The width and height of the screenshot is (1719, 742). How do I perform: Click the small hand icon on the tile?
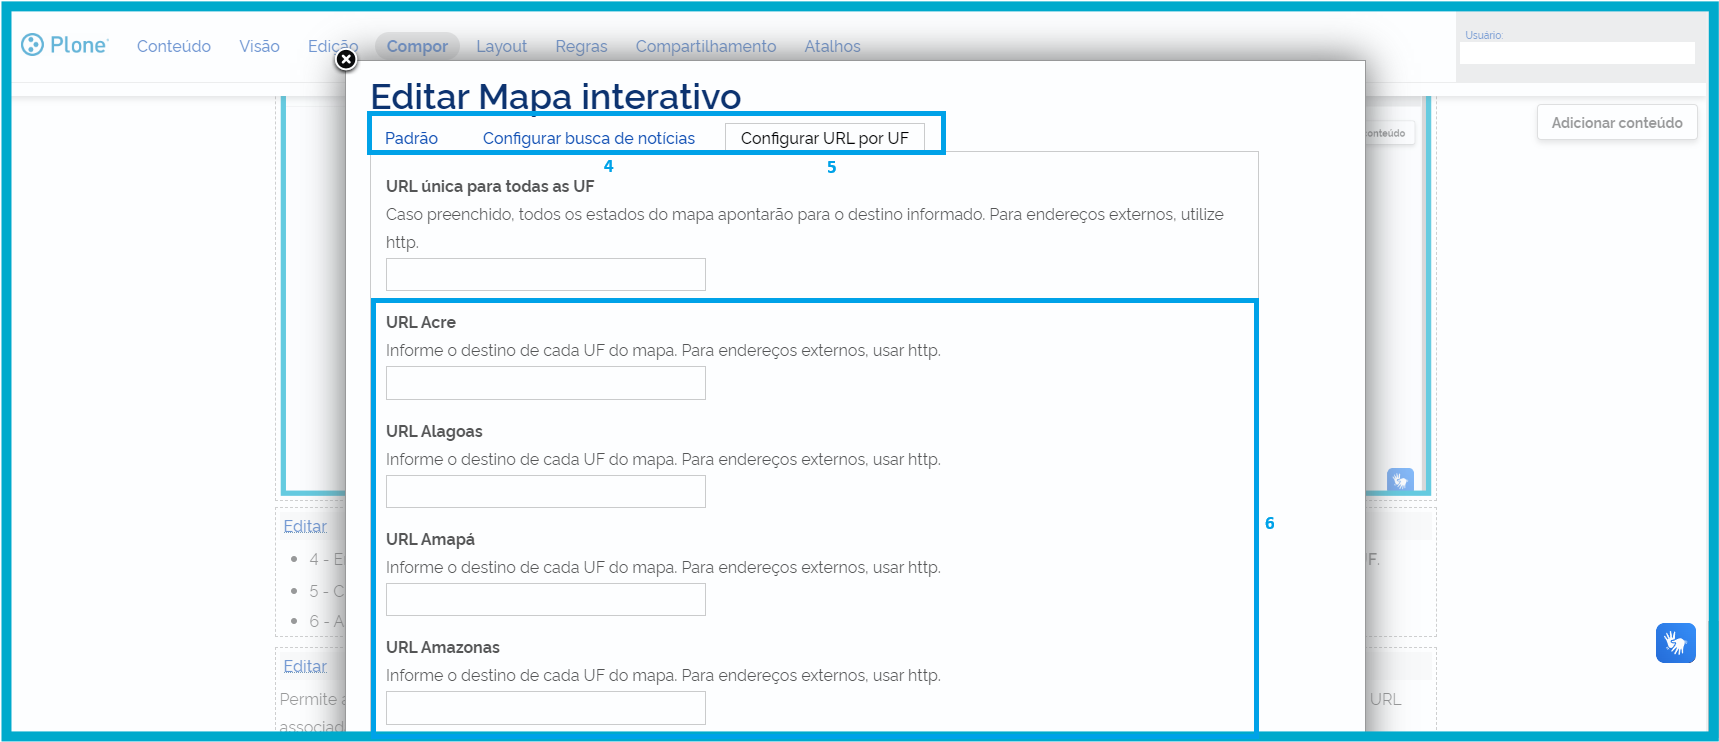click(x=1400, y=480)
